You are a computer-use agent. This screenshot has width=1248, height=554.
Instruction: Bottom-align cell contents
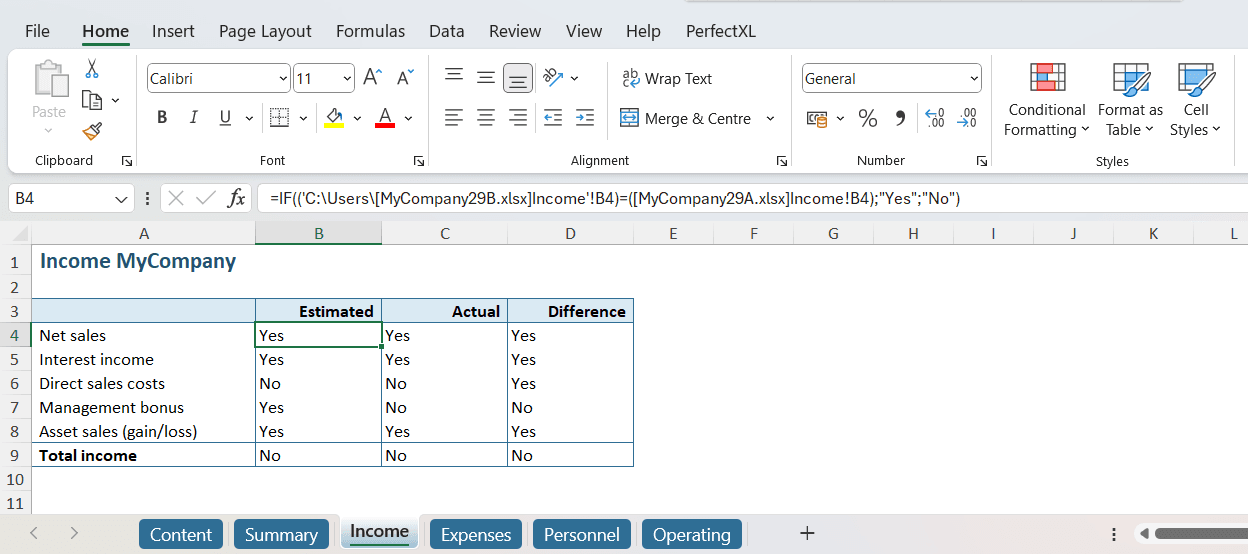coord(518,77)
